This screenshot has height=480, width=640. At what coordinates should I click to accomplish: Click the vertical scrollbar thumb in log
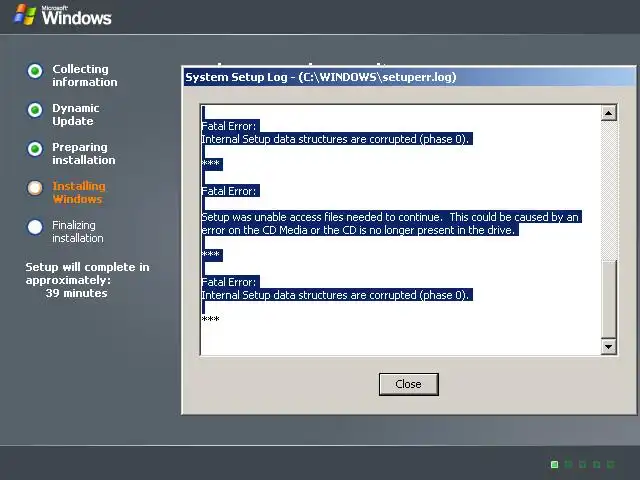pyautogui.click(x=609, y=299)
